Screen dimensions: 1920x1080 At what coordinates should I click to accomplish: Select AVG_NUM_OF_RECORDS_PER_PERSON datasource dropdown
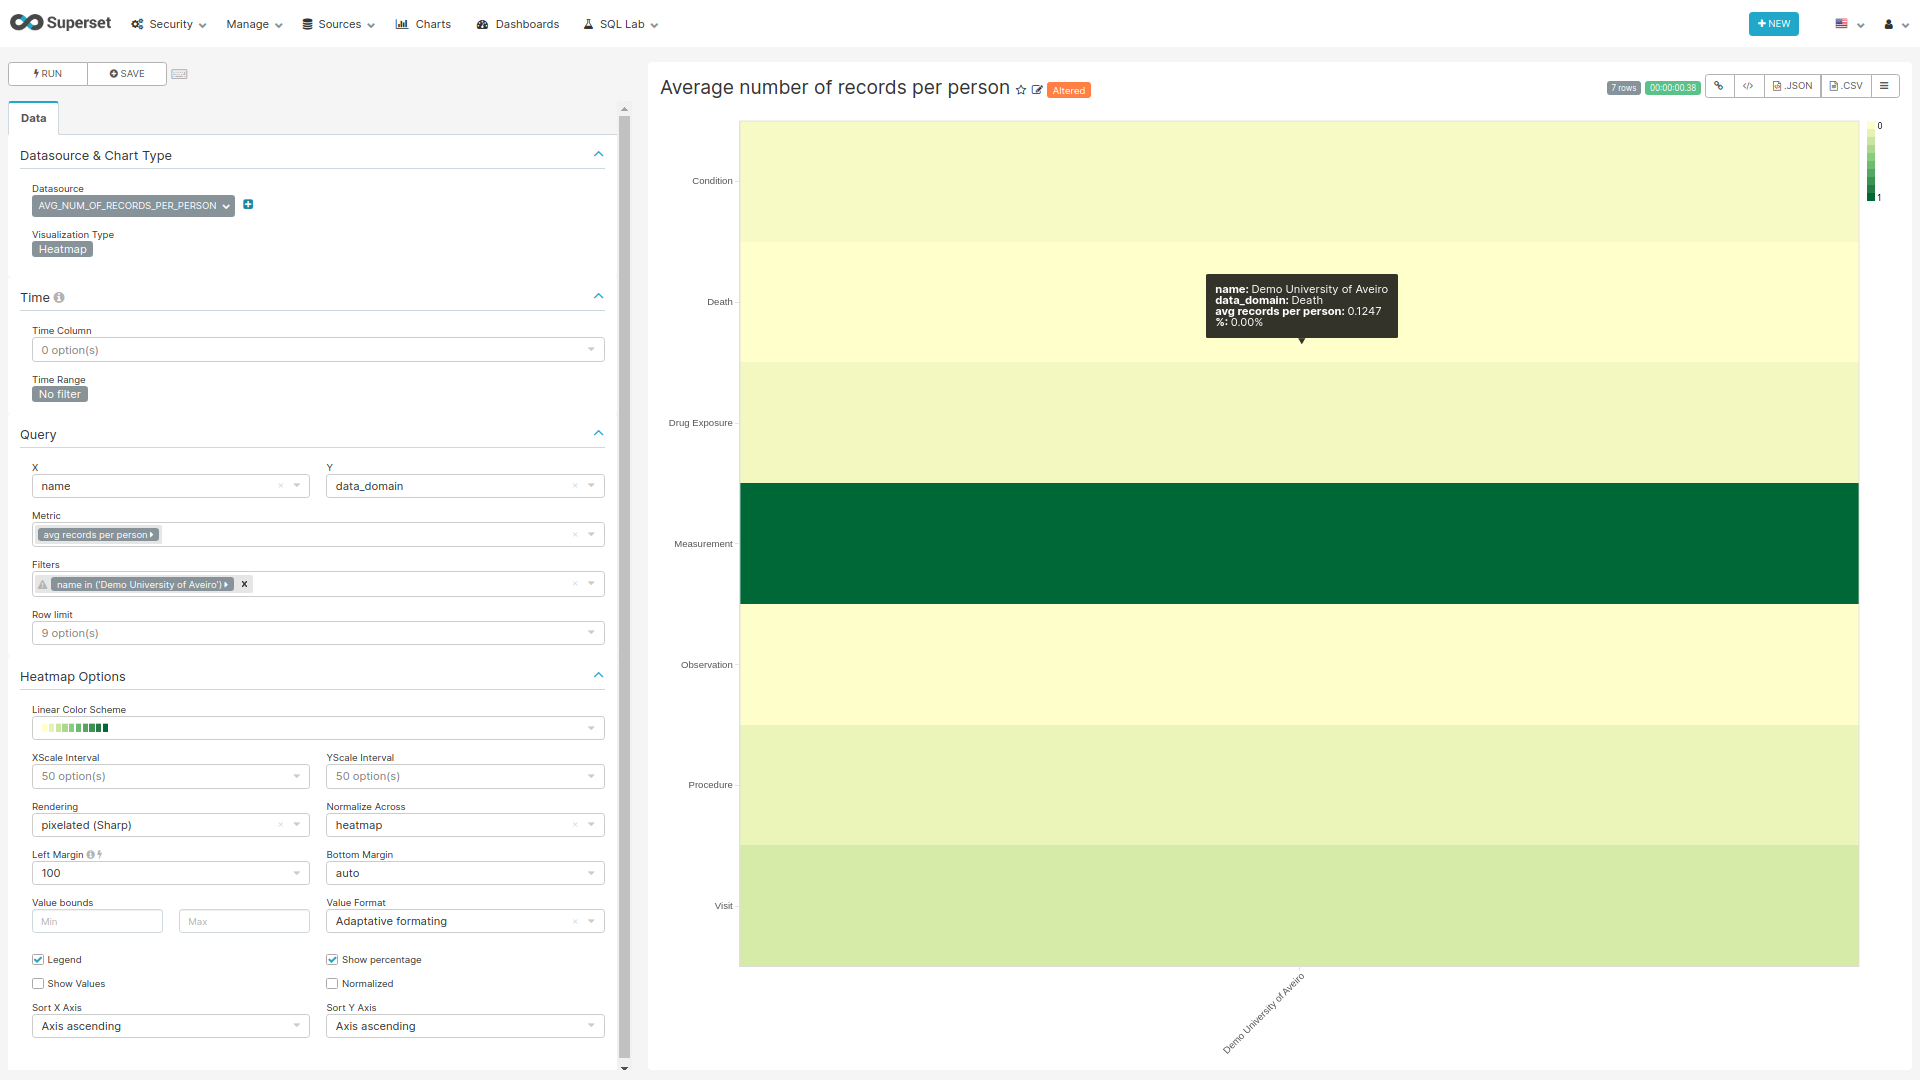point(133,206)
